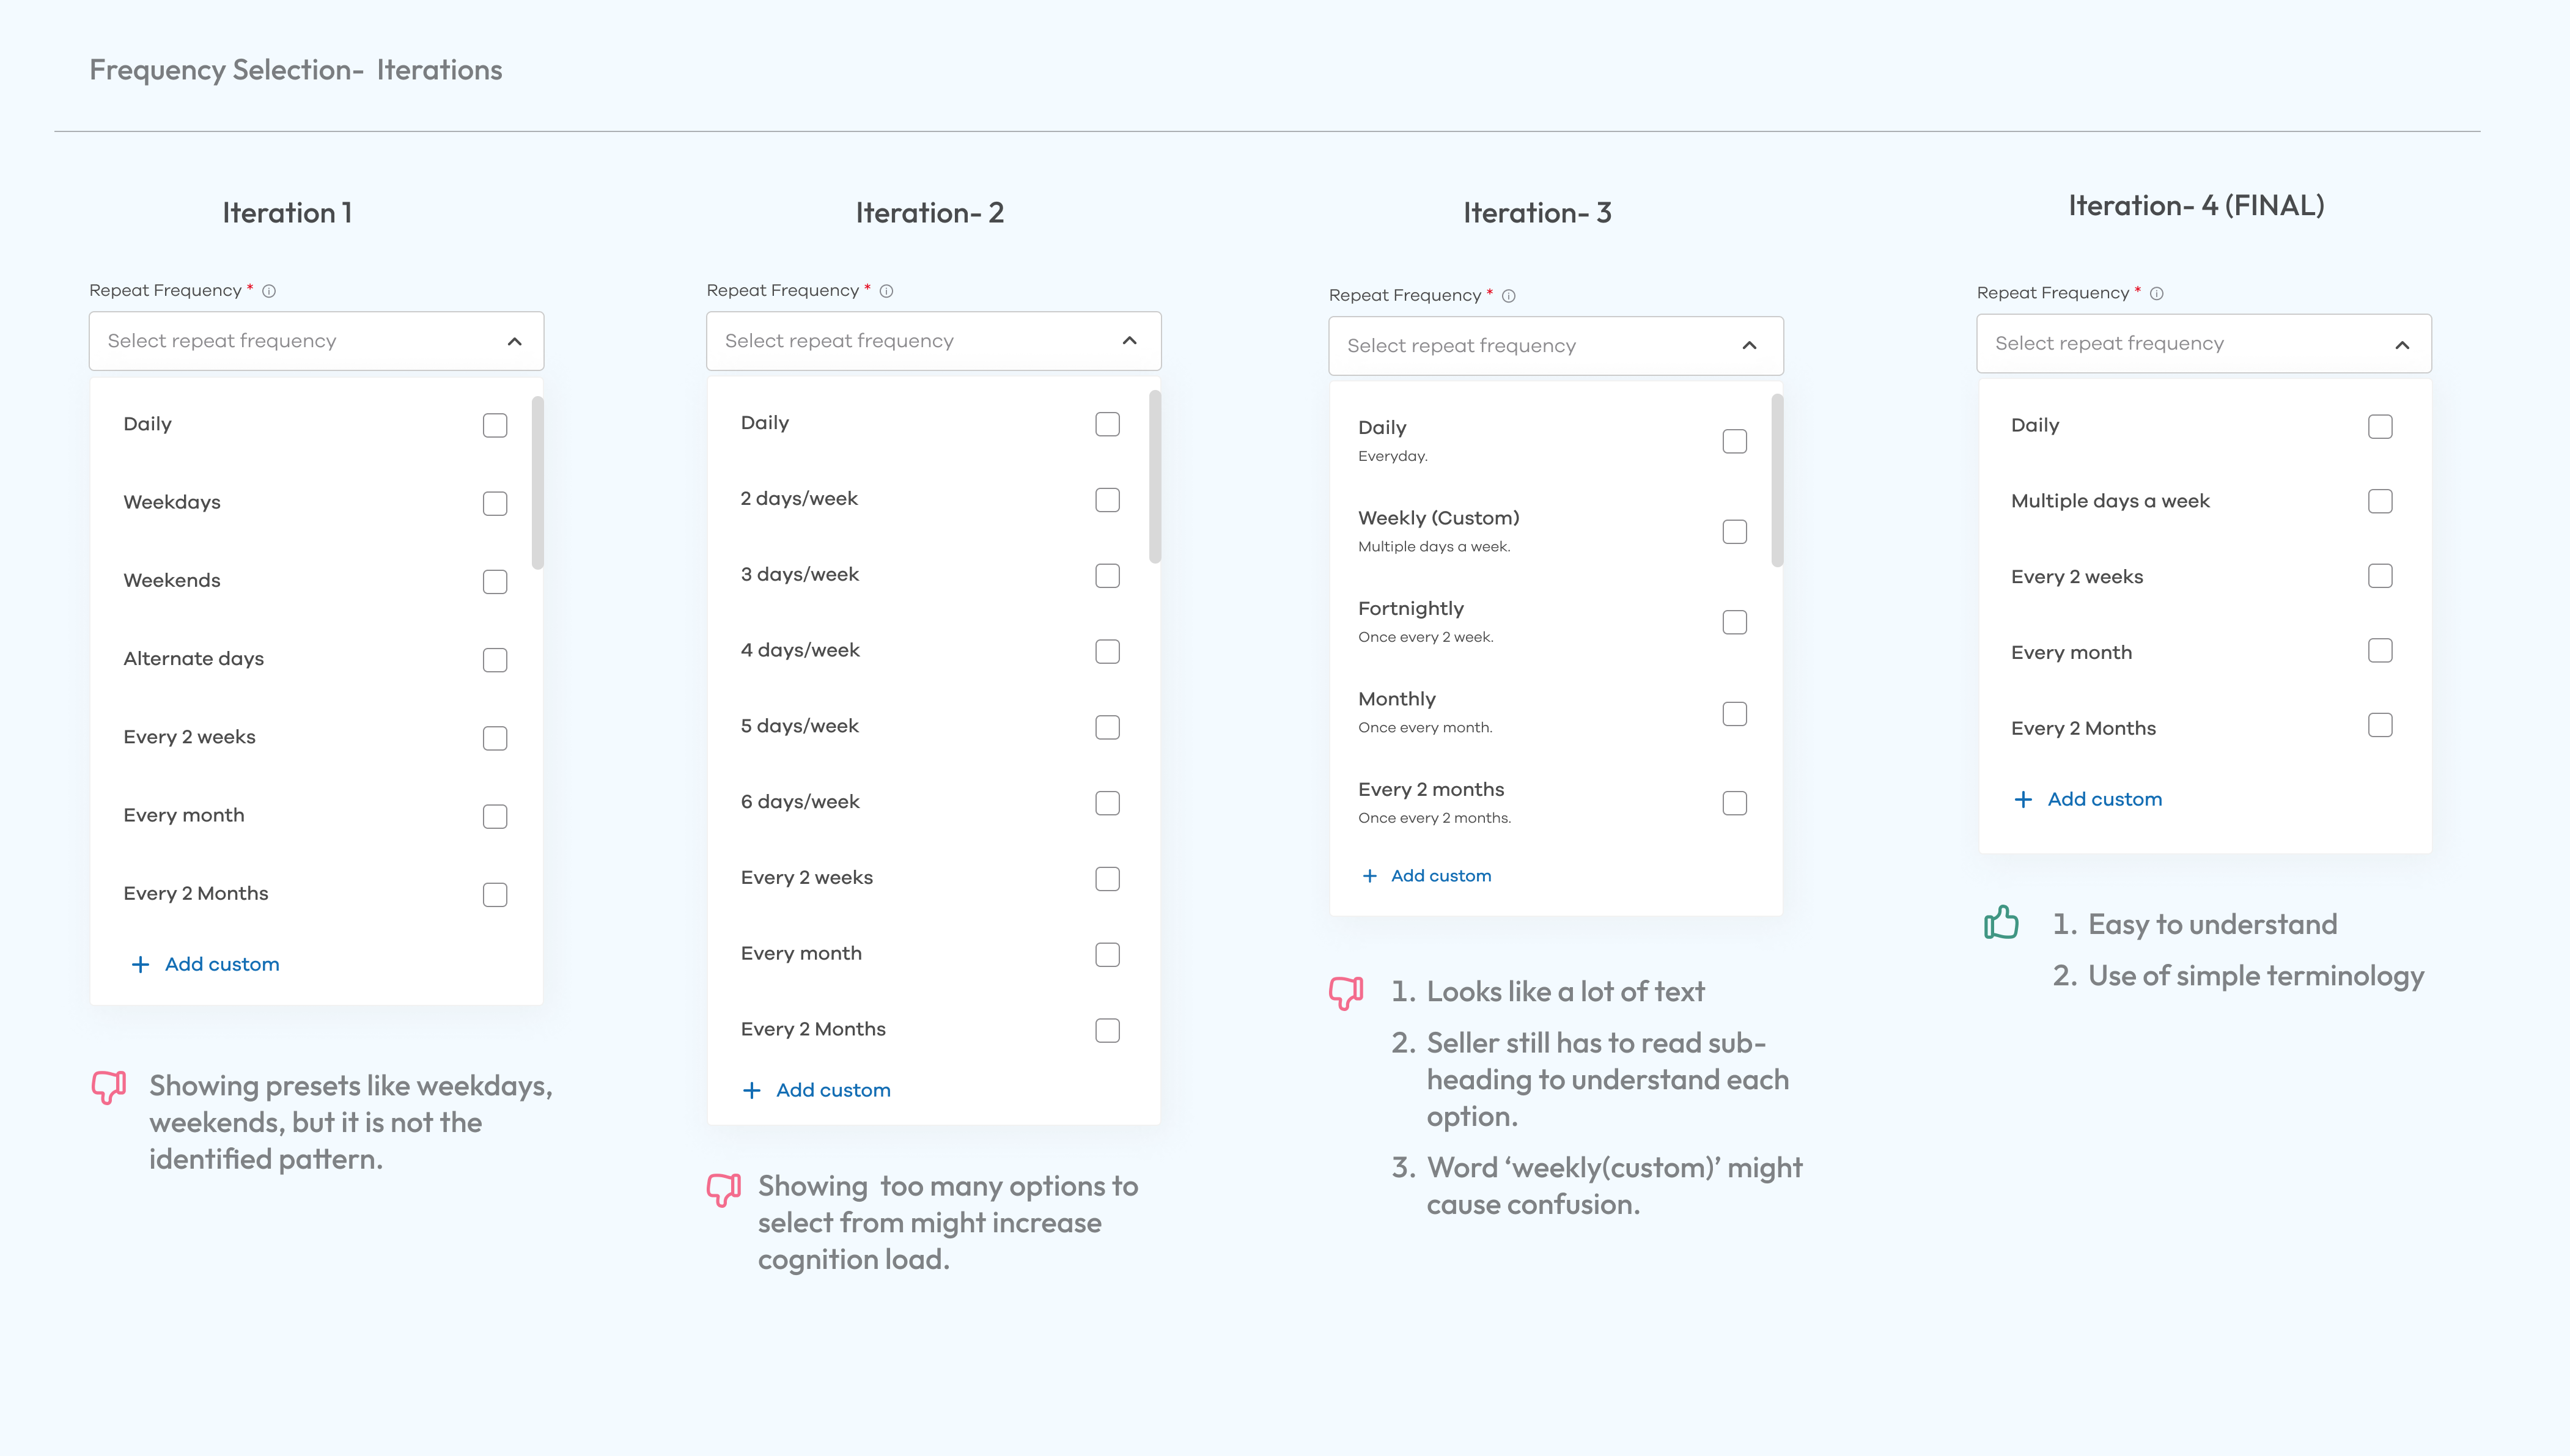Click plus icon next to Add custom in Iteration-2
Screen dimensions: 2570x1456
752,1091
